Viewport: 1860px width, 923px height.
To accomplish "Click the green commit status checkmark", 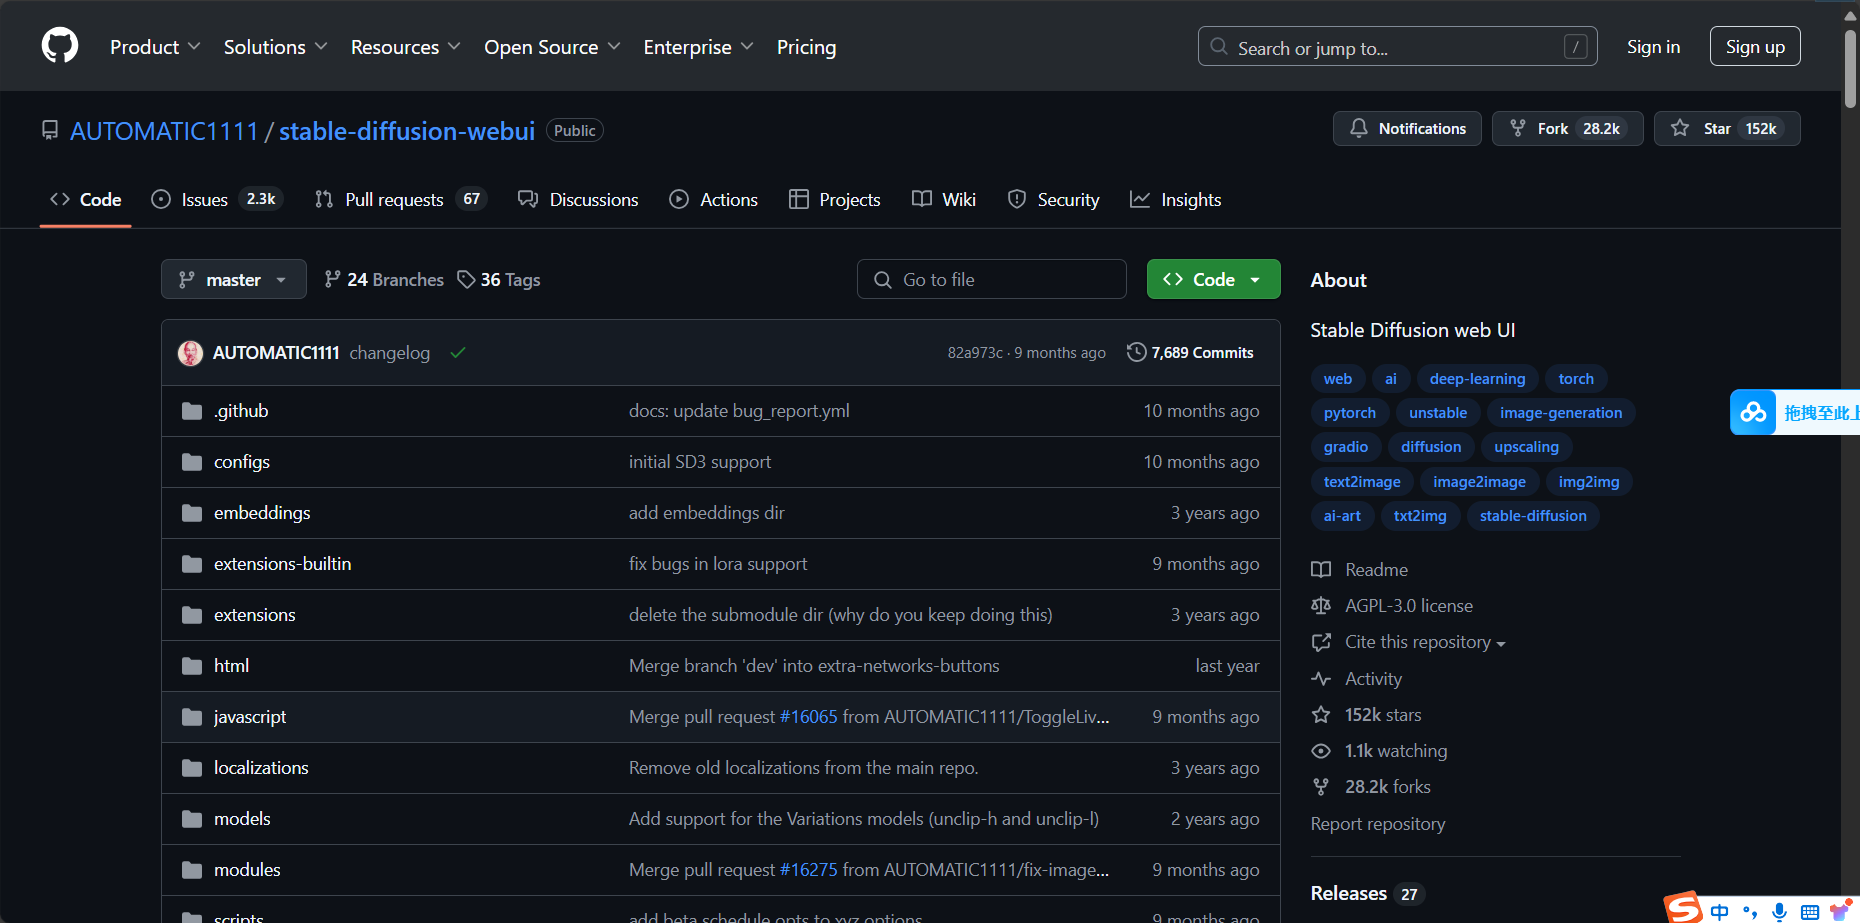I will [x=458, y=352].
